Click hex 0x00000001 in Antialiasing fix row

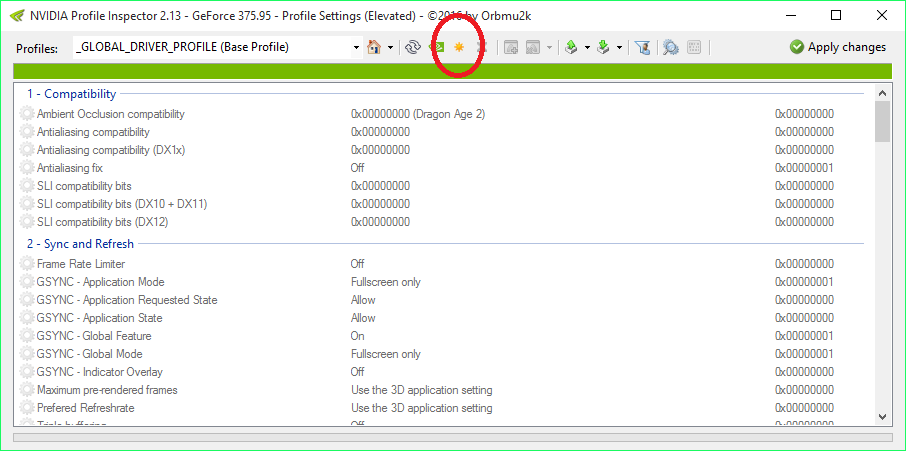point(804,168)
